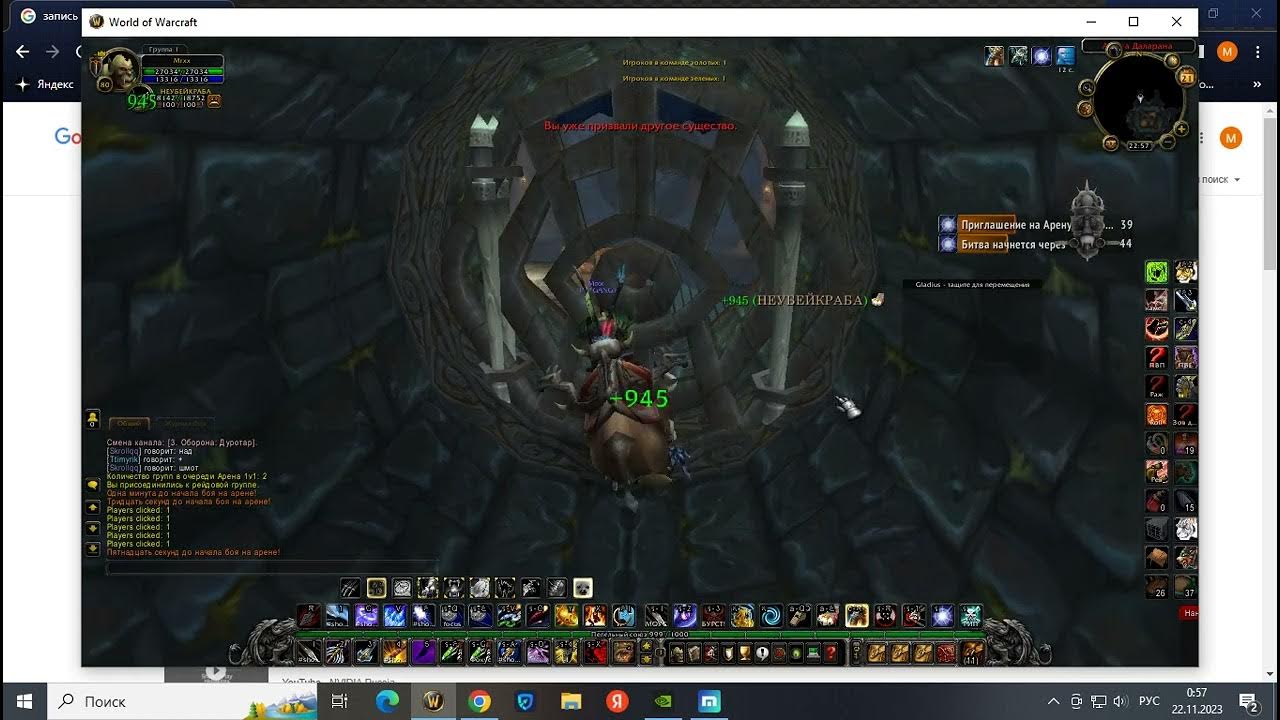Image resolution: width=1280 pixels, height=720 pixels.
Task: Open Windows taskbar search box Поиск
Action: point(182,701)
